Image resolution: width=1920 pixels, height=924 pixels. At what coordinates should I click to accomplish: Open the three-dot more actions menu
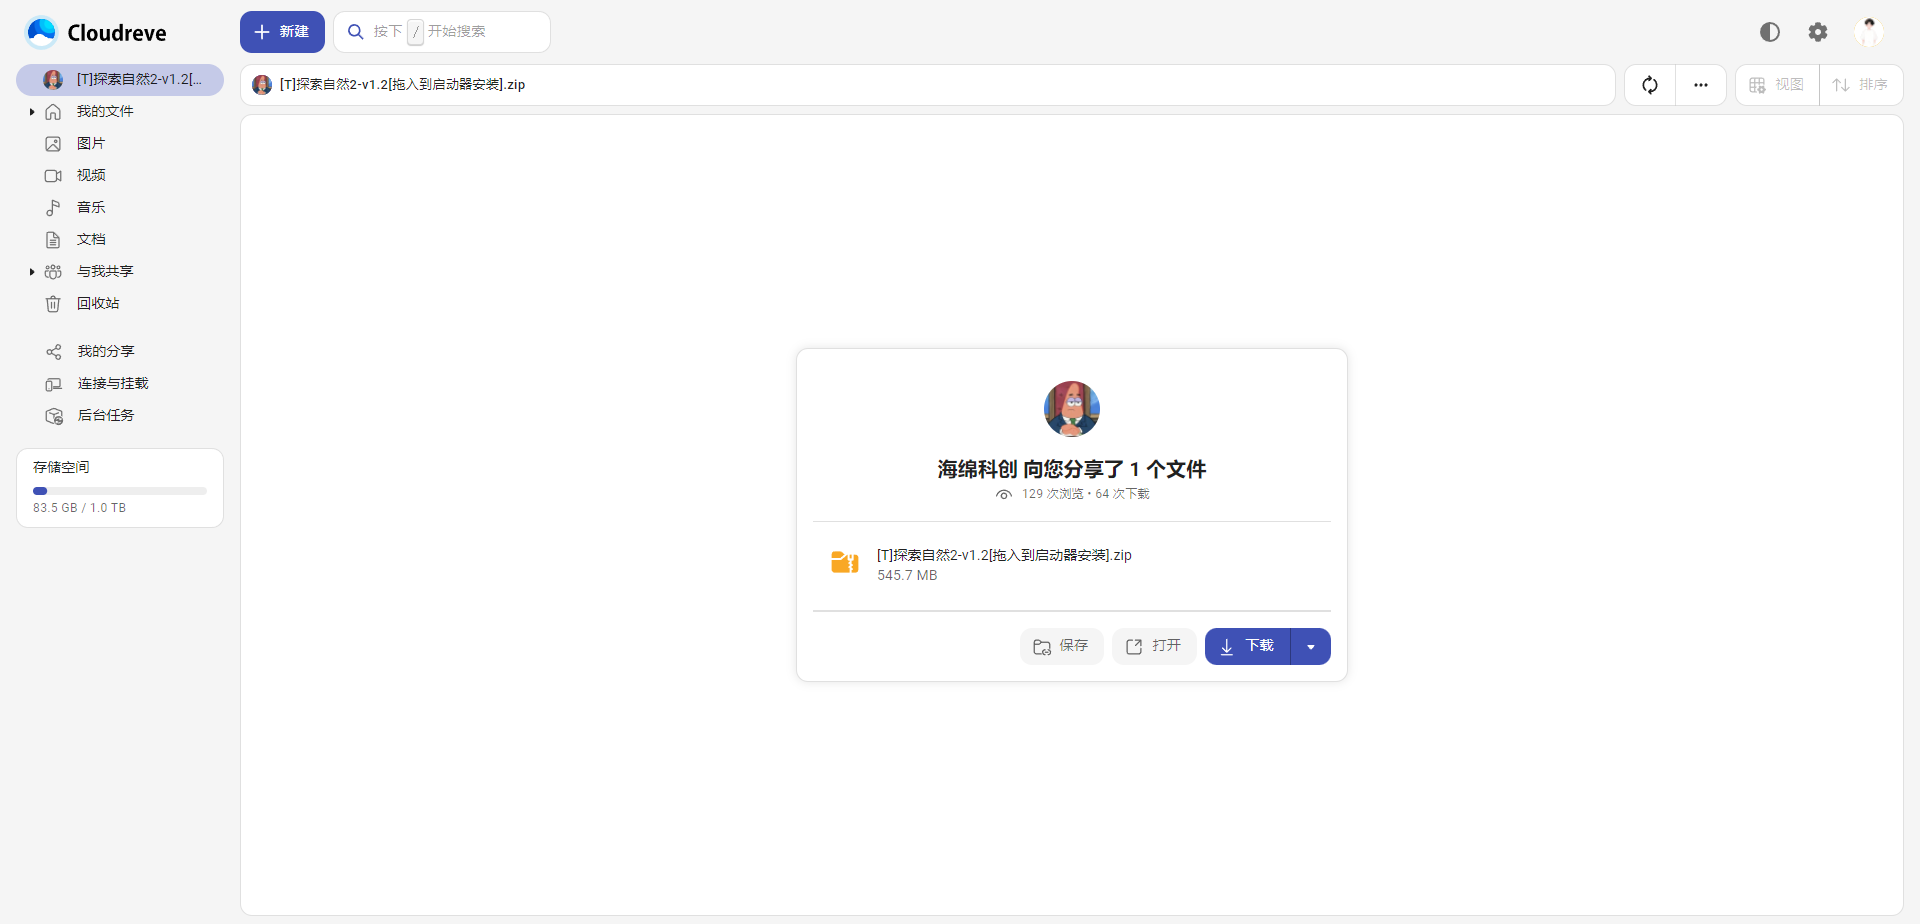tap(1700, 85)
